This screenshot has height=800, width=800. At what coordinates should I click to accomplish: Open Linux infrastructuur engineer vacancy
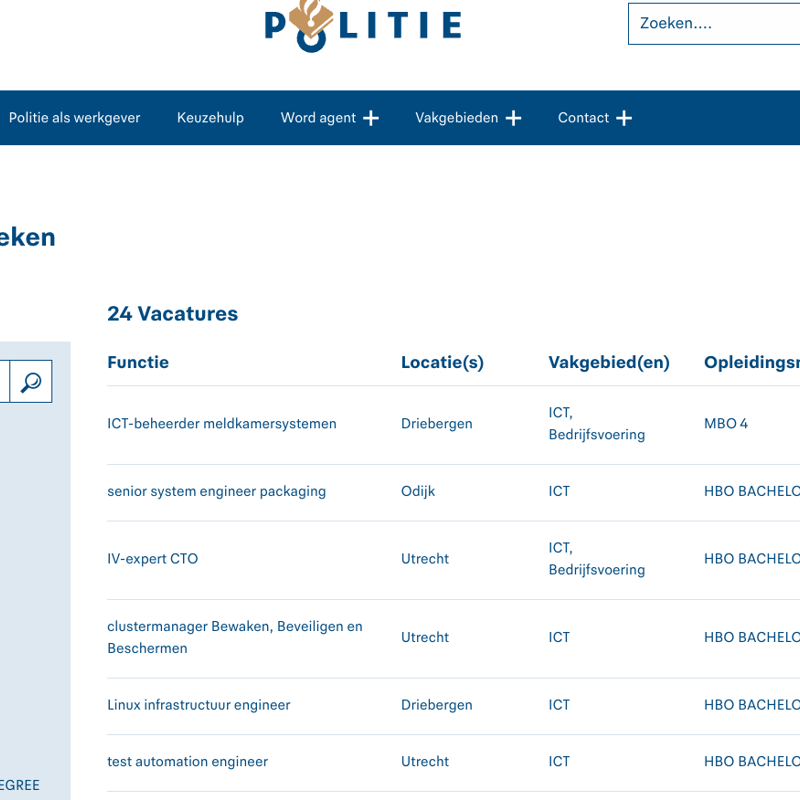(x=198, y=705)
